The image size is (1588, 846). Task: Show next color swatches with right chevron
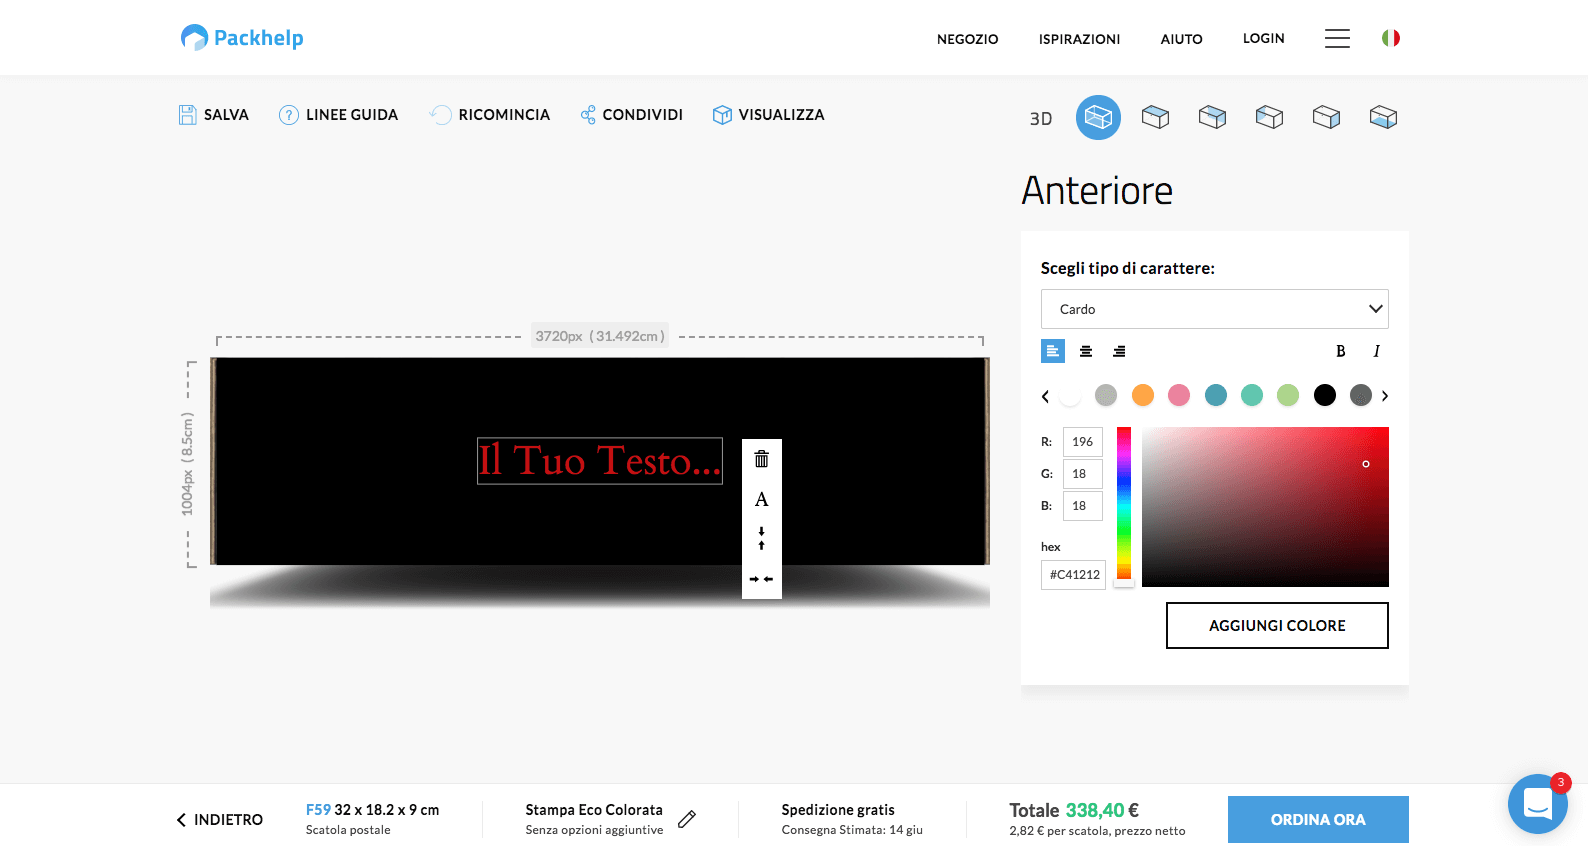coord(1385,396)
